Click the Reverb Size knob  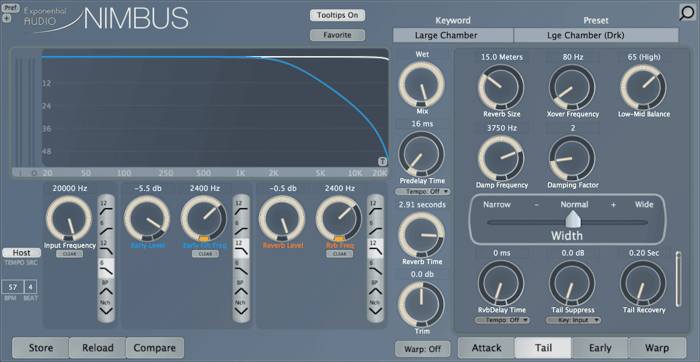pos(501,87)
